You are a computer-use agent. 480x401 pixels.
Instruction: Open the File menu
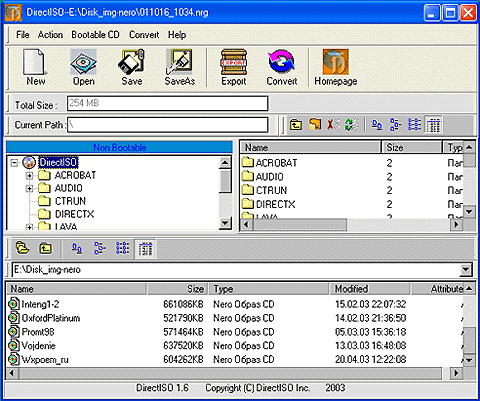click(x=23, y=35)
